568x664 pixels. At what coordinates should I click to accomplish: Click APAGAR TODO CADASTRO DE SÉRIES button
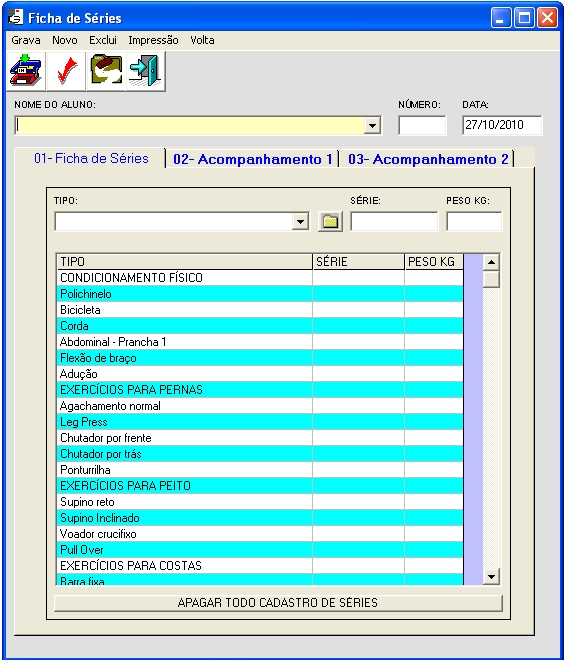278,603
